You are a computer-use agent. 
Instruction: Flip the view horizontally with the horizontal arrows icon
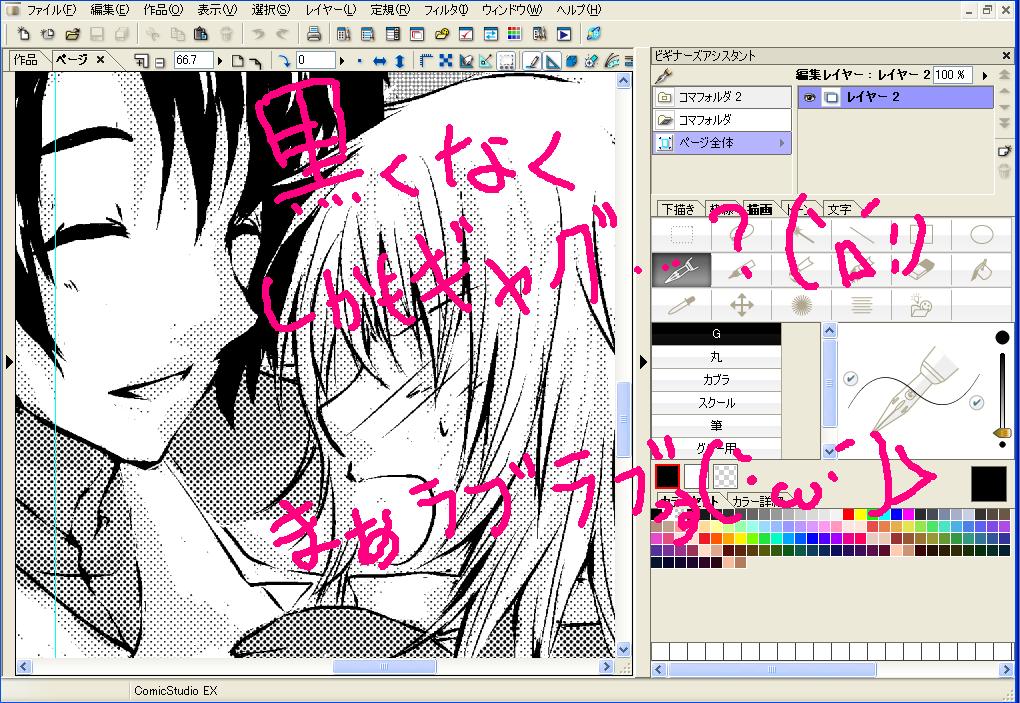380,61
